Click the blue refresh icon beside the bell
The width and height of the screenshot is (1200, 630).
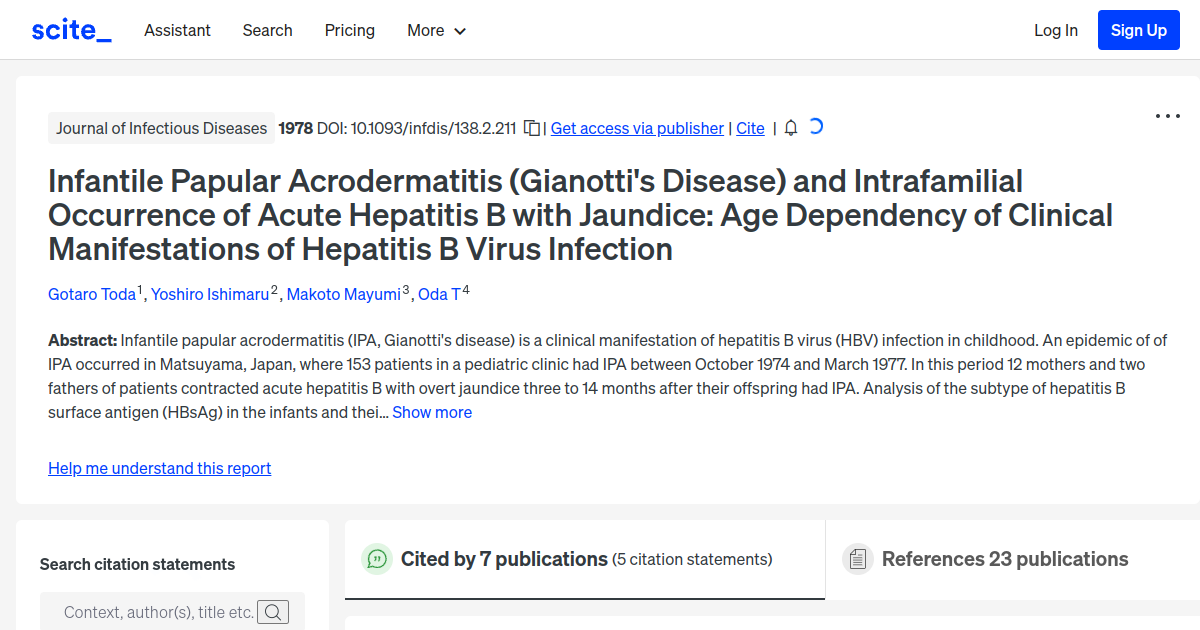point(816,128)
